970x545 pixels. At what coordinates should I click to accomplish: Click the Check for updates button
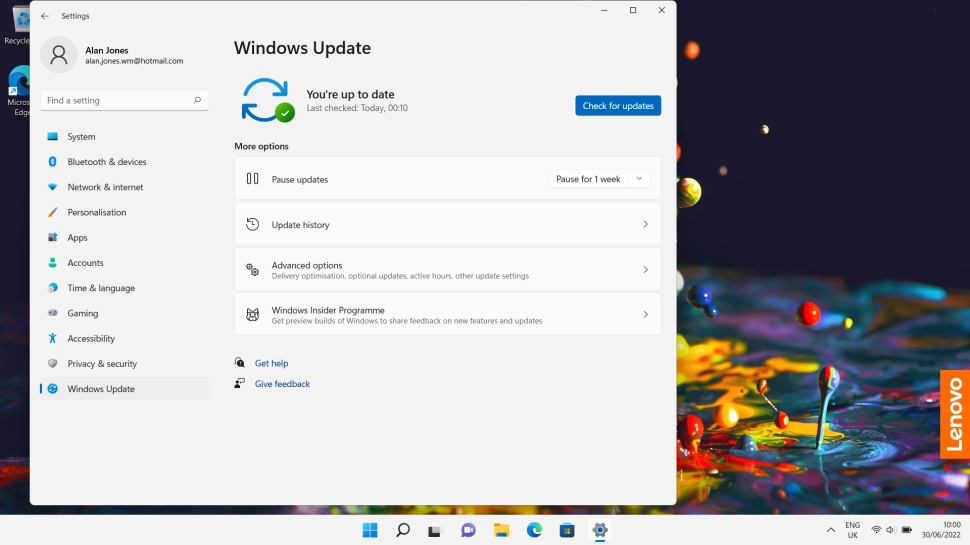tap(617, 106)
